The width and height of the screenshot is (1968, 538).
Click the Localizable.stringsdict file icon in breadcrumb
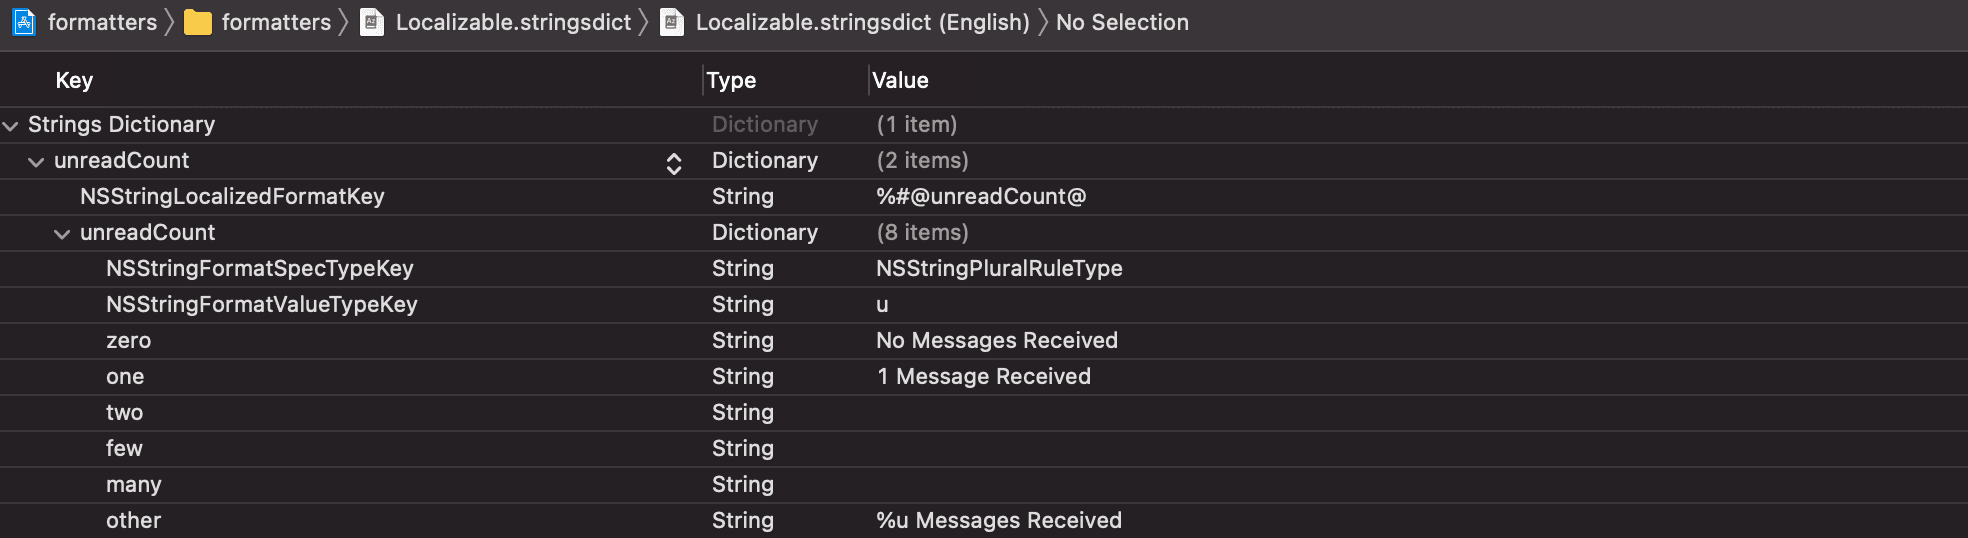372,22
